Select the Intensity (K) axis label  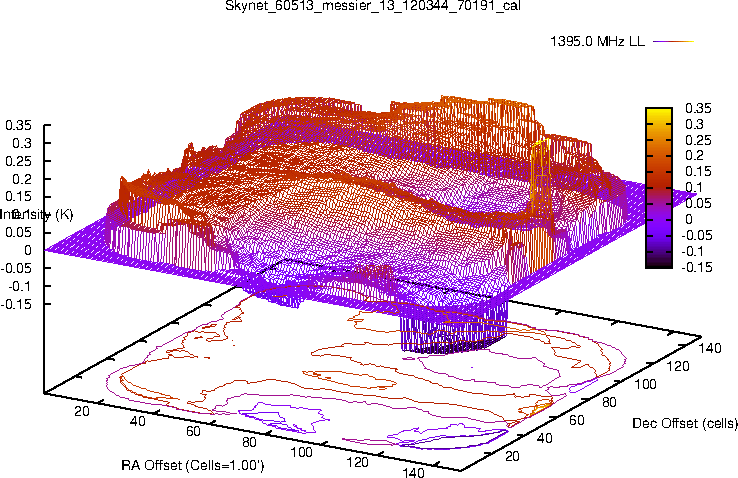(x=37, y=215)
